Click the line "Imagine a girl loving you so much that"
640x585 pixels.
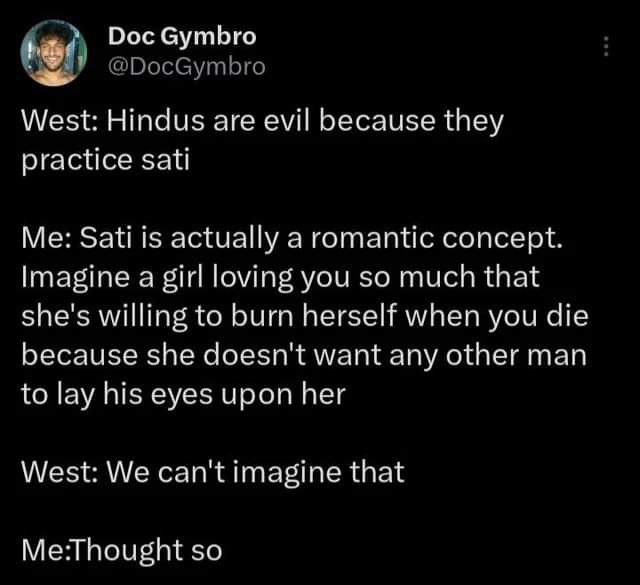pyautogui.click(x=280, y=277)
